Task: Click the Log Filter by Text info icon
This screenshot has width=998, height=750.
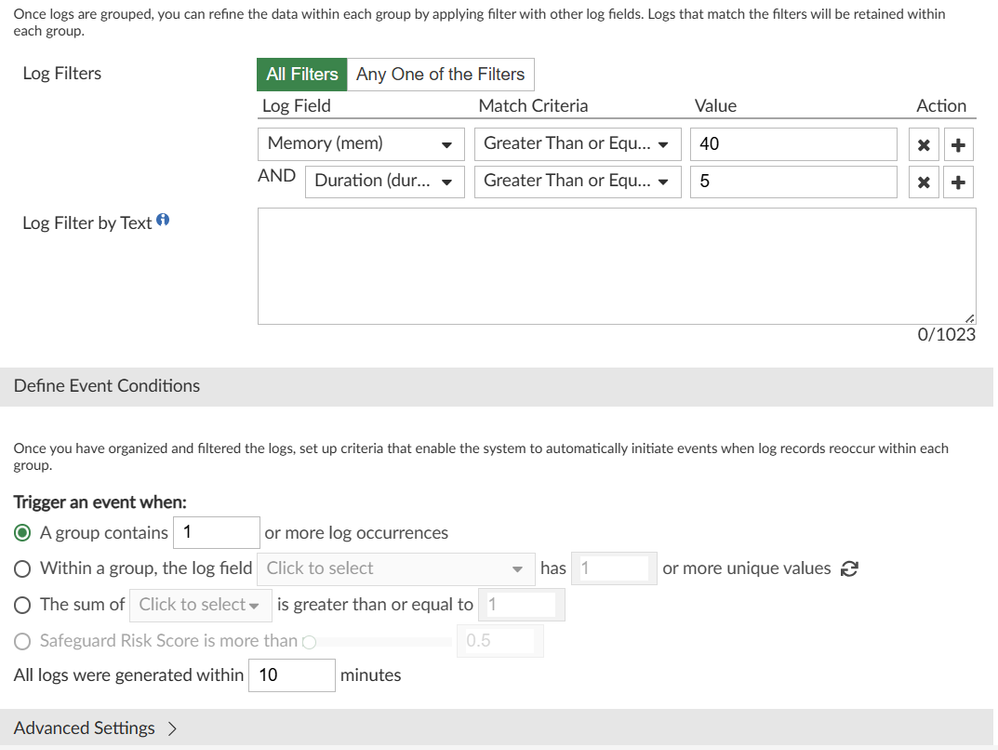Action: pyautogui.click(x=163, y=221)
